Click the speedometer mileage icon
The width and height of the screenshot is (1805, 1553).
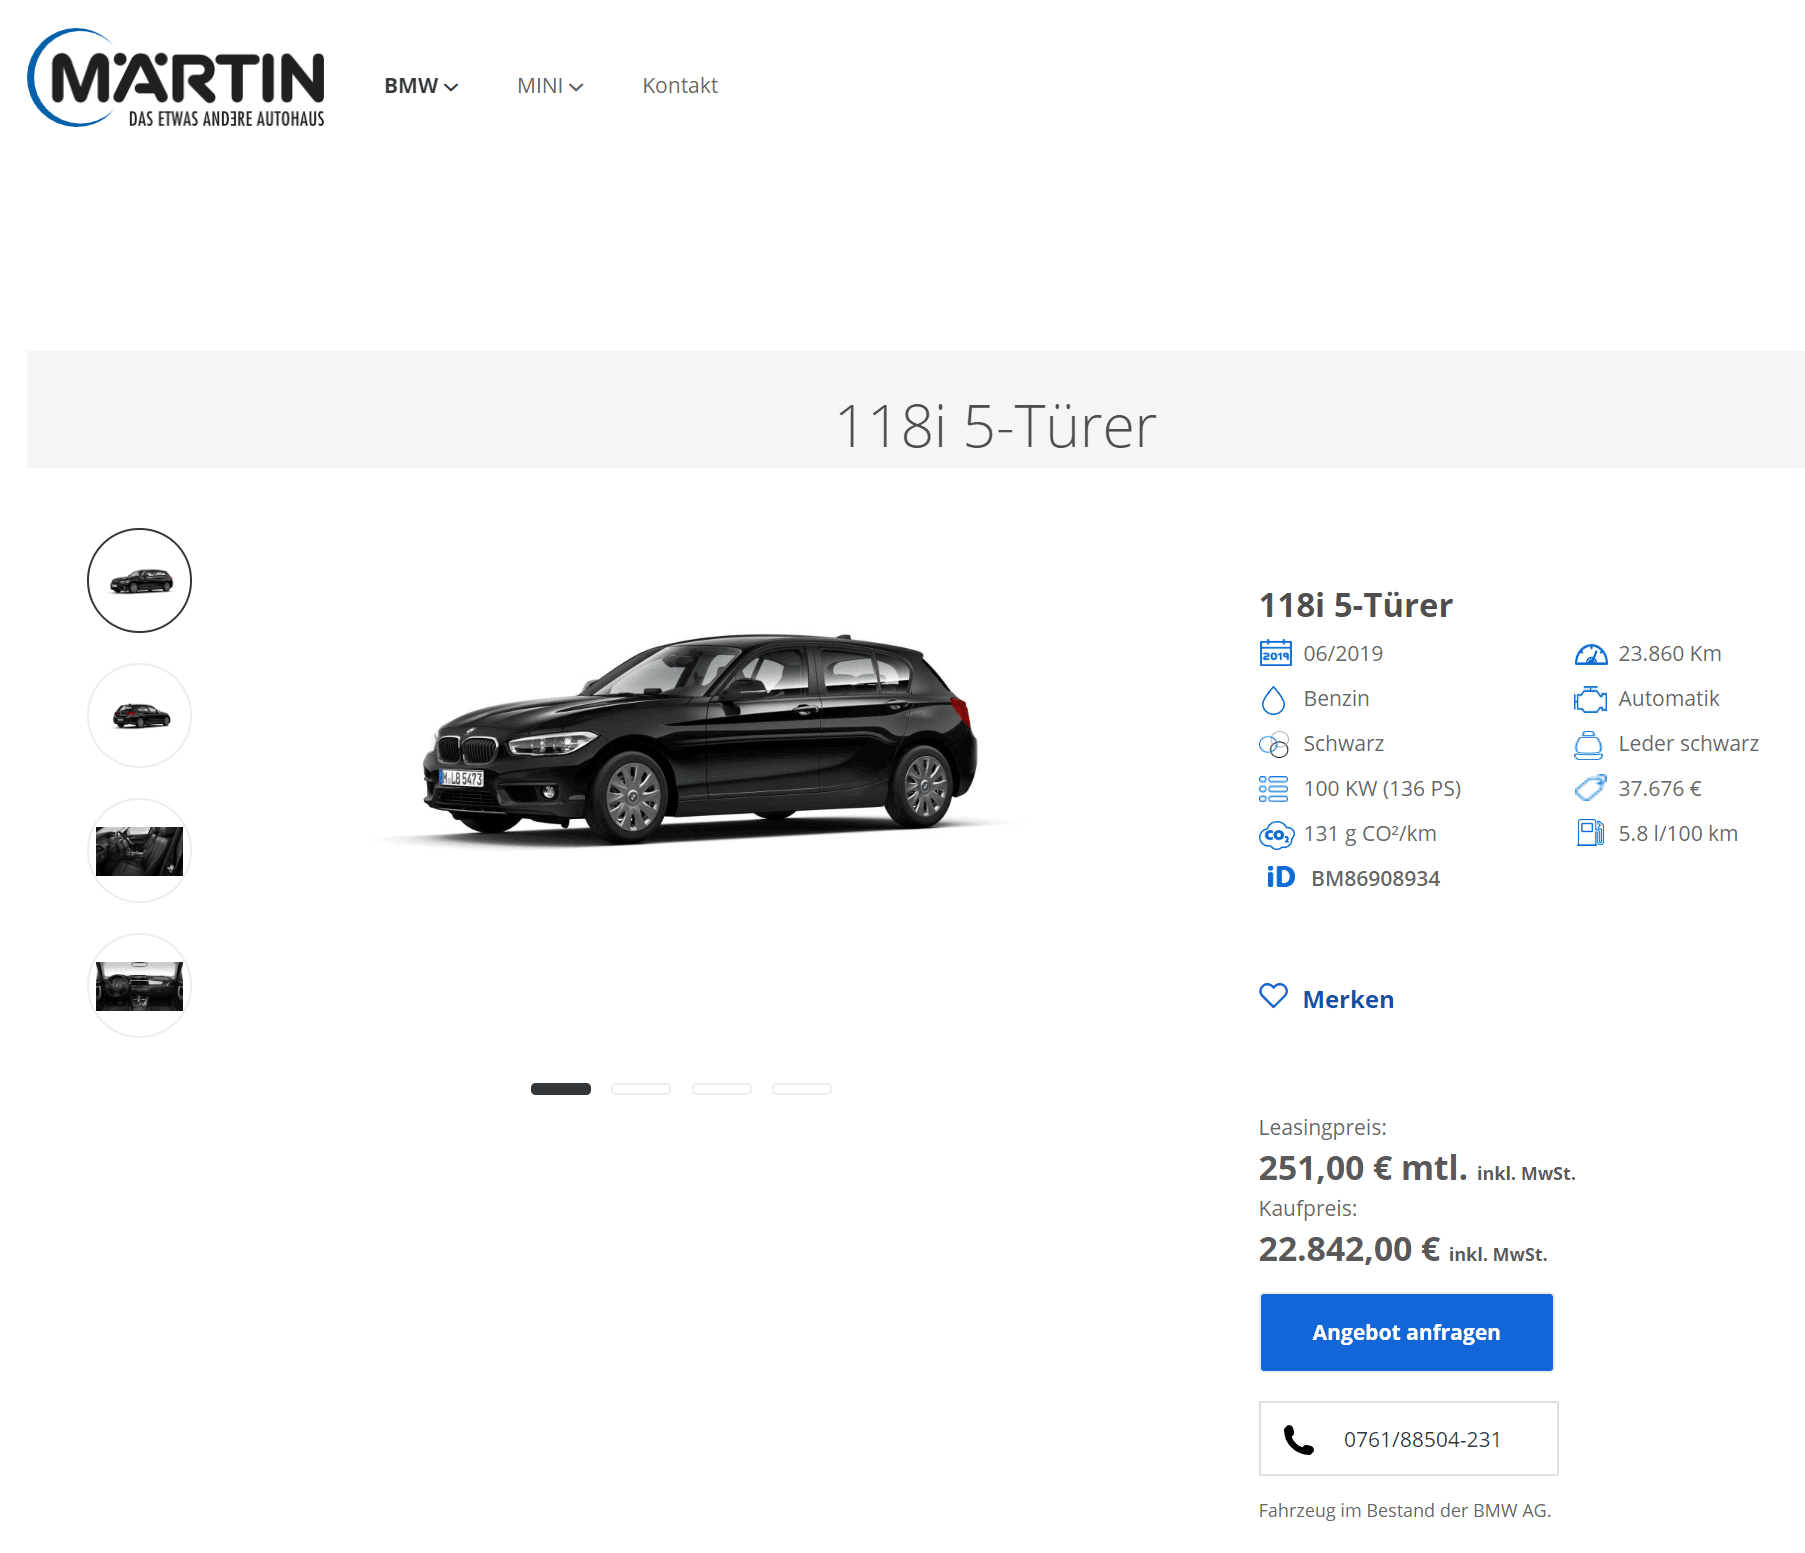coord(1590,654)
